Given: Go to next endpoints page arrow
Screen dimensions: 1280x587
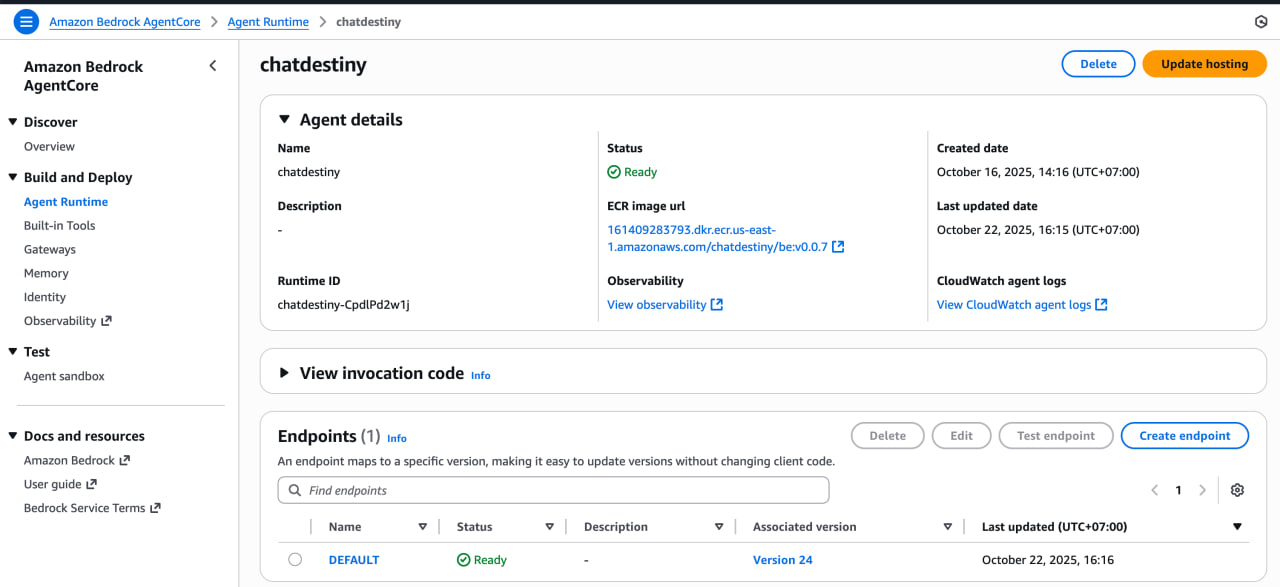Looking at the screenshot, I should (x=1202, y=490).
